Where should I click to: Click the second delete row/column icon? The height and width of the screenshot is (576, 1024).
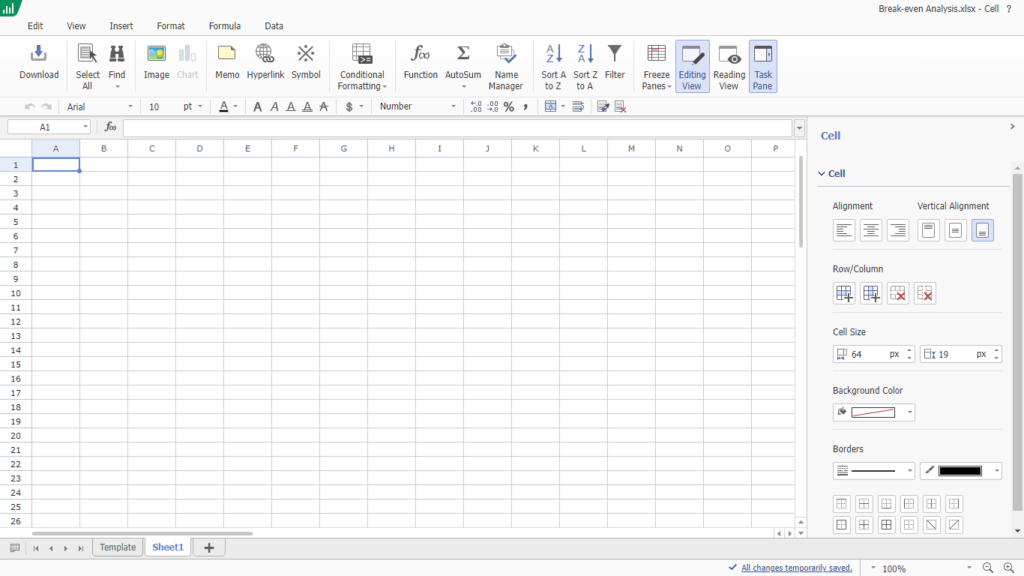[925, 293]
